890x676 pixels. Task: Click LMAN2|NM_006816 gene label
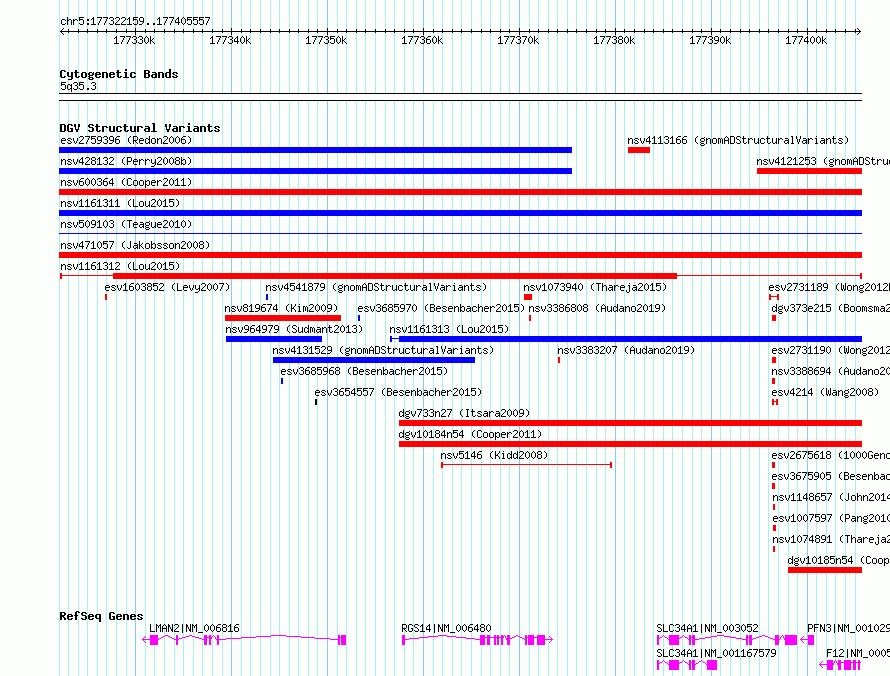194,628
